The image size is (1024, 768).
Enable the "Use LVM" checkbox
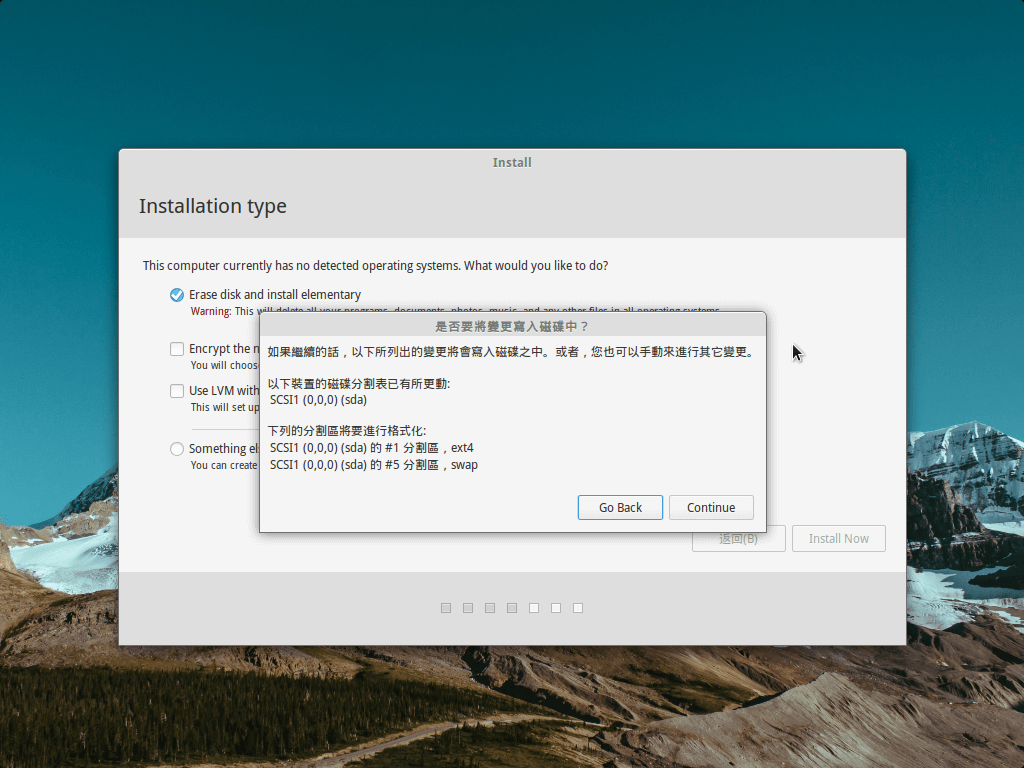177,390
